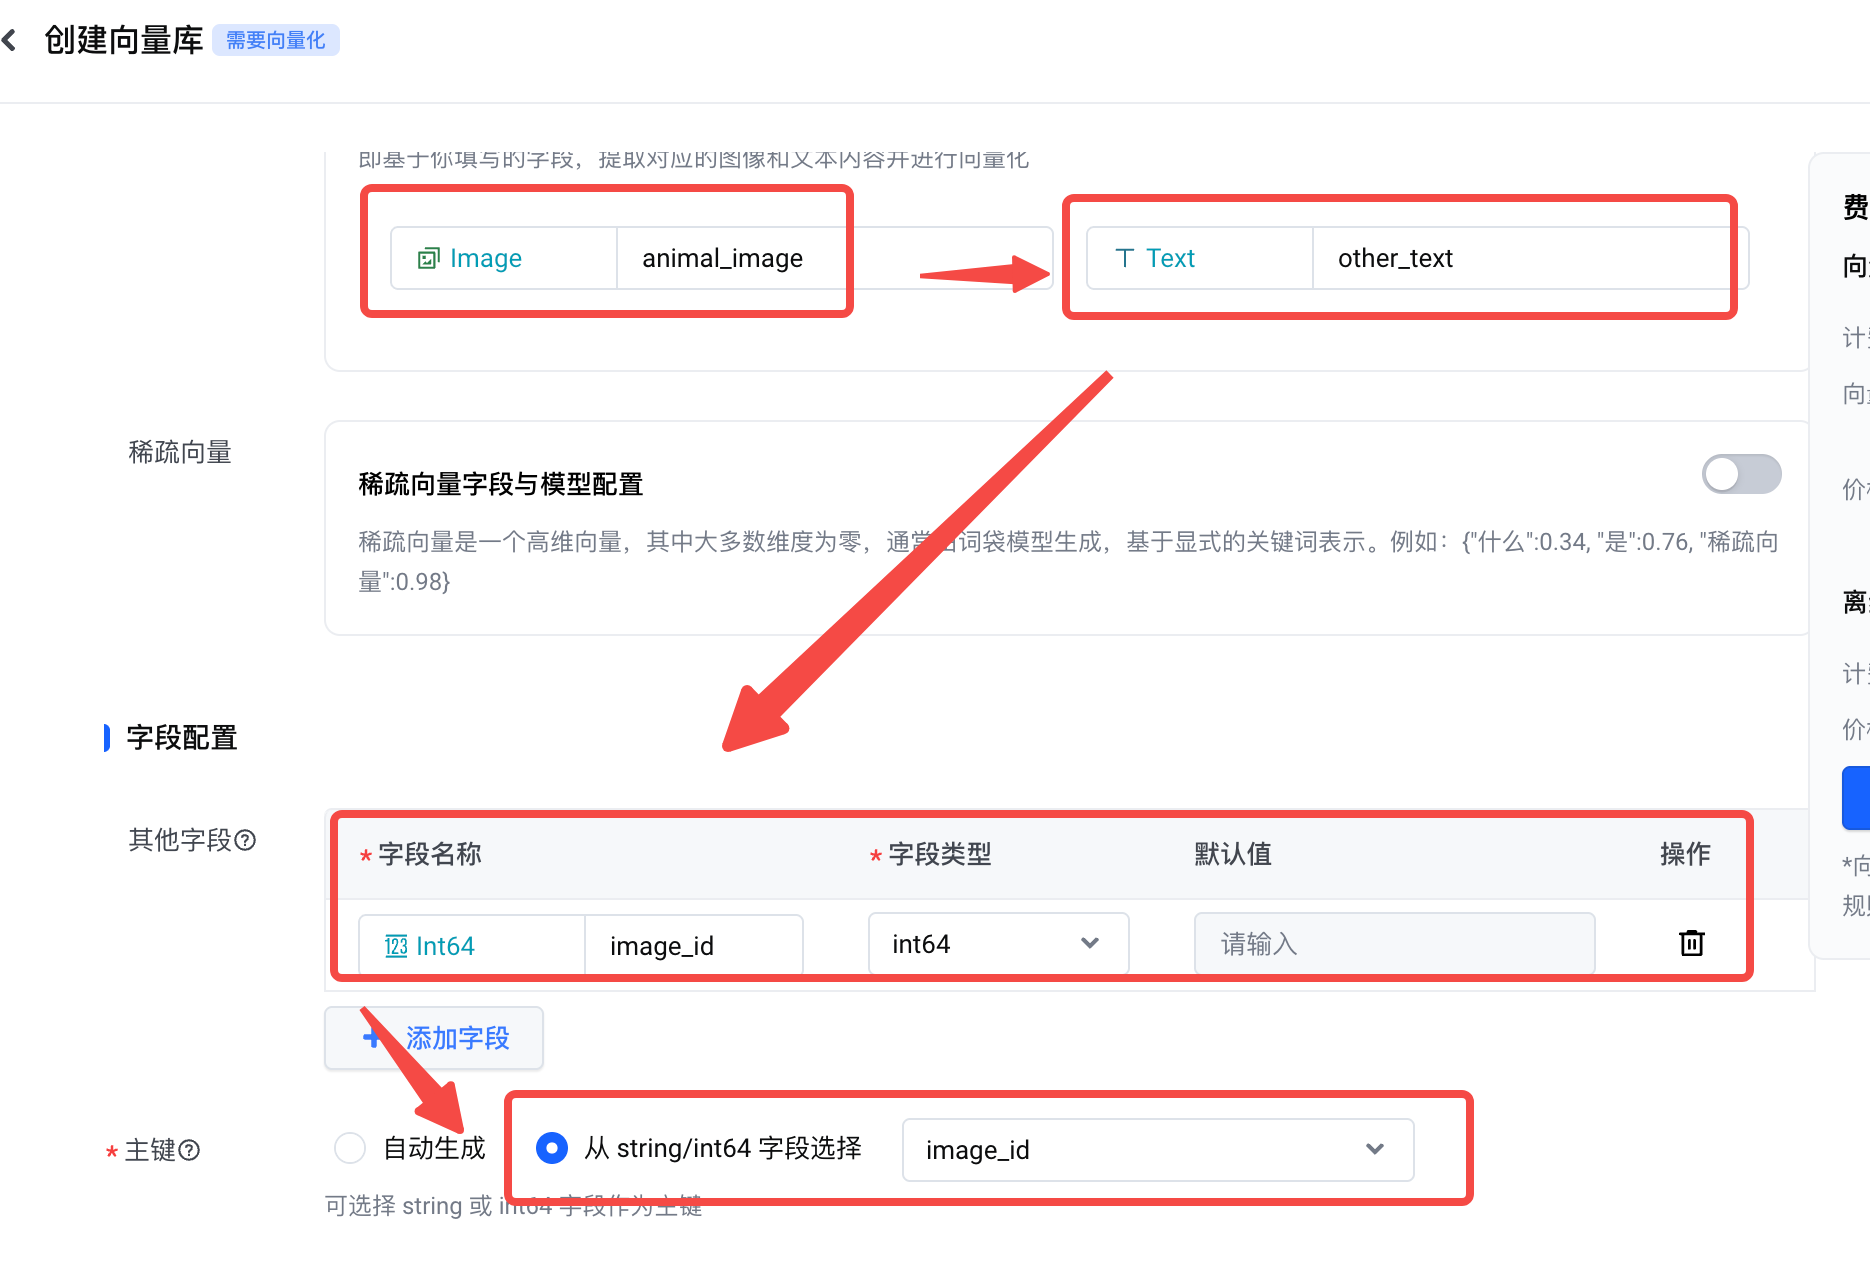Edit the image_id field name
This screenshot has width=1870, height=1262.
(x=693, y=946)
